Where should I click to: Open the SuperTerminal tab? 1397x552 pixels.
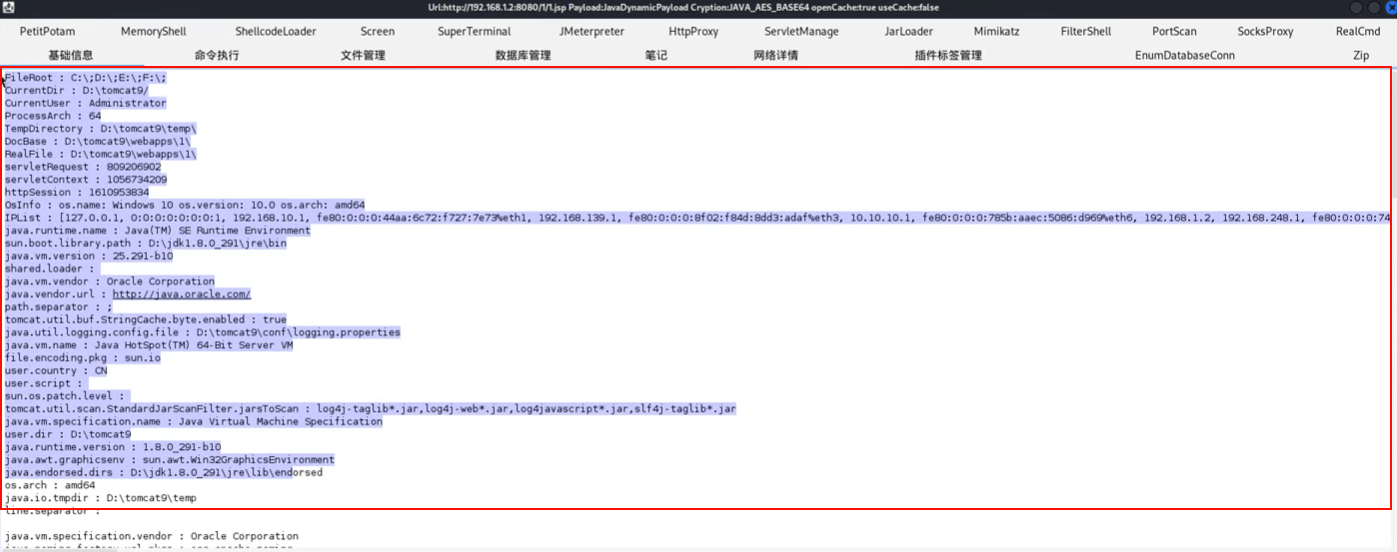[x=474, y=31]
